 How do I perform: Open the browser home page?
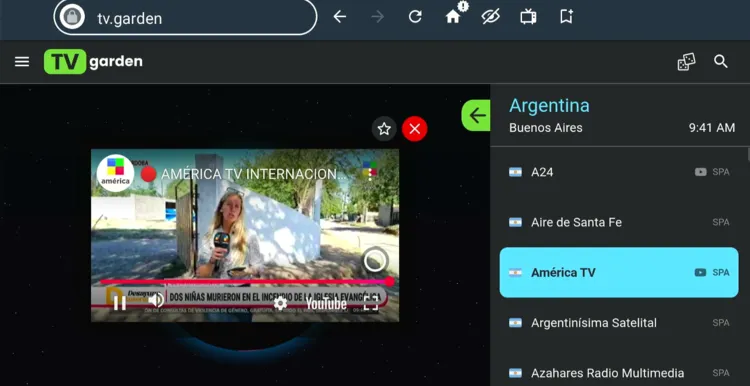click(x=452, y=17)
